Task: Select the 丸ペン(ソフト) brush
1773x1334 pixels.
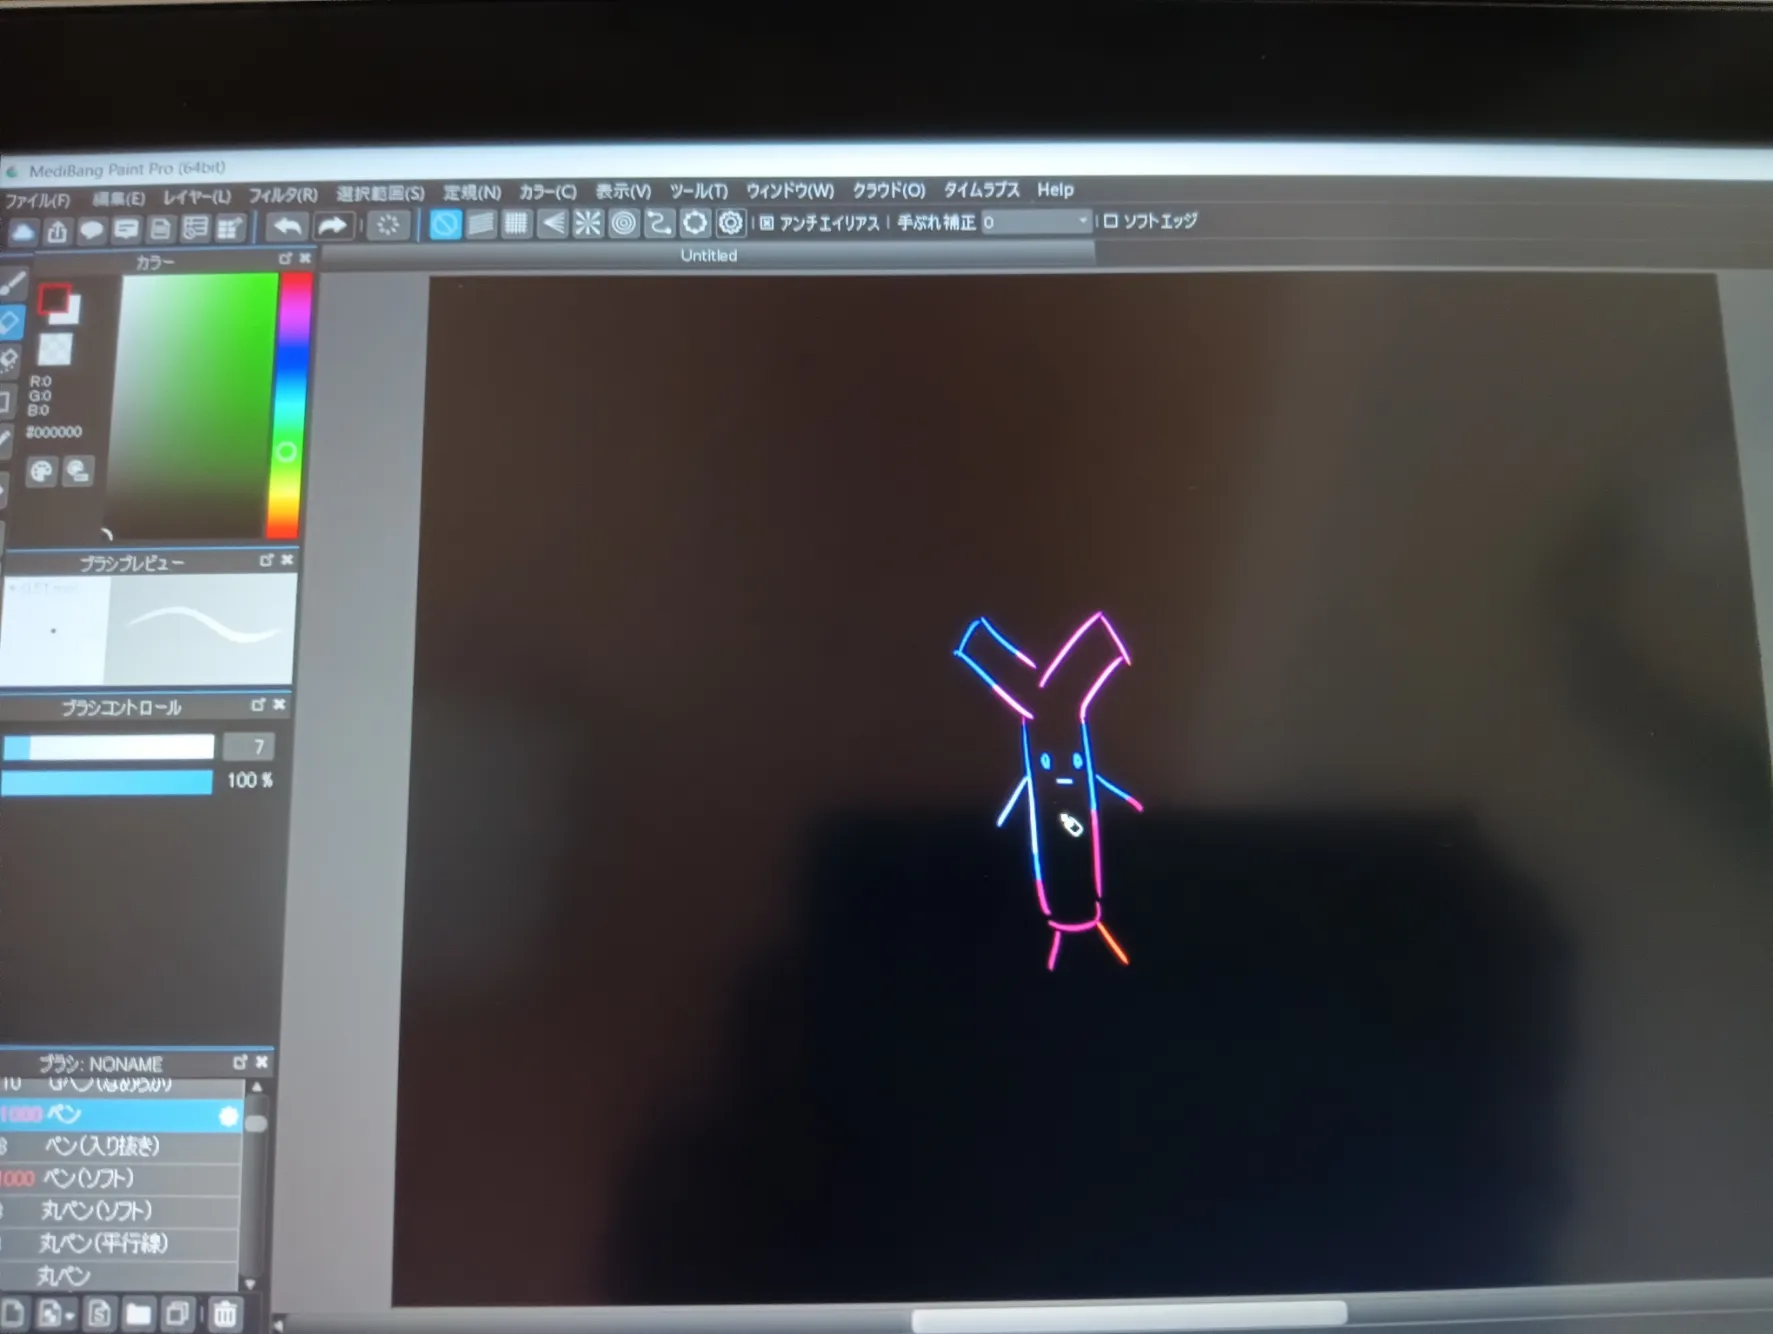Action: [x=120, y=1211]
